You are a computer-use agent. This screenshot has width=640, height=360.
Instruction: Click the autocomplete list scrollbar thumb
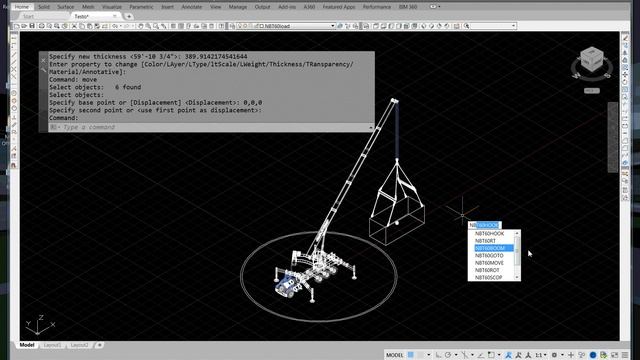[x=517, y=250]
